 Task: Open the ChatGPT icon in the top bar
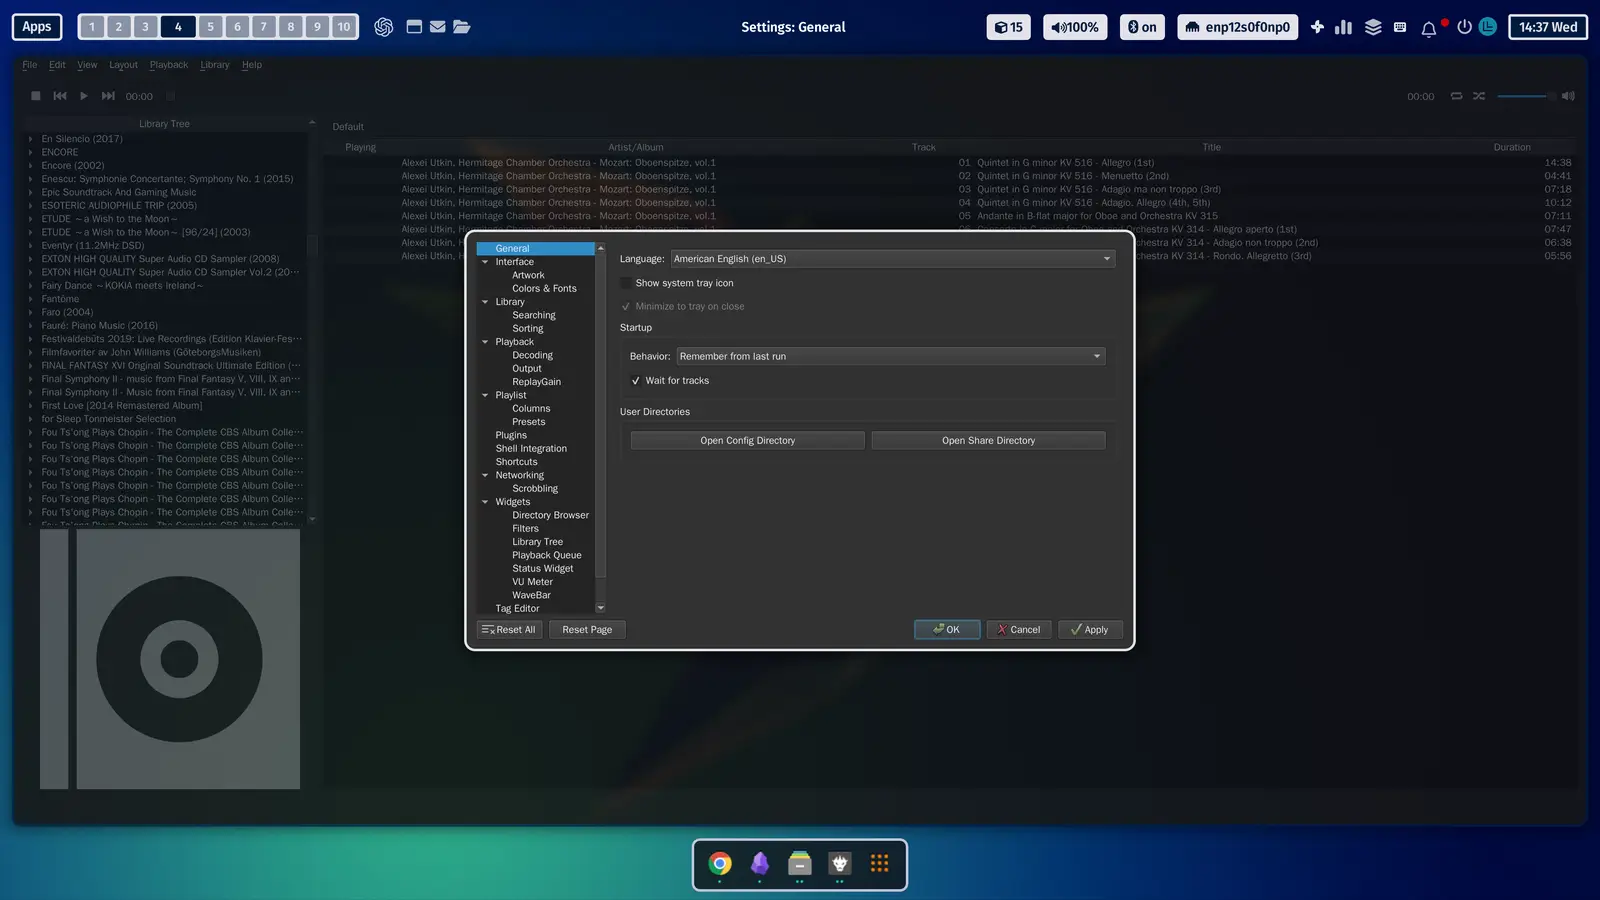(x=383, y=27)
